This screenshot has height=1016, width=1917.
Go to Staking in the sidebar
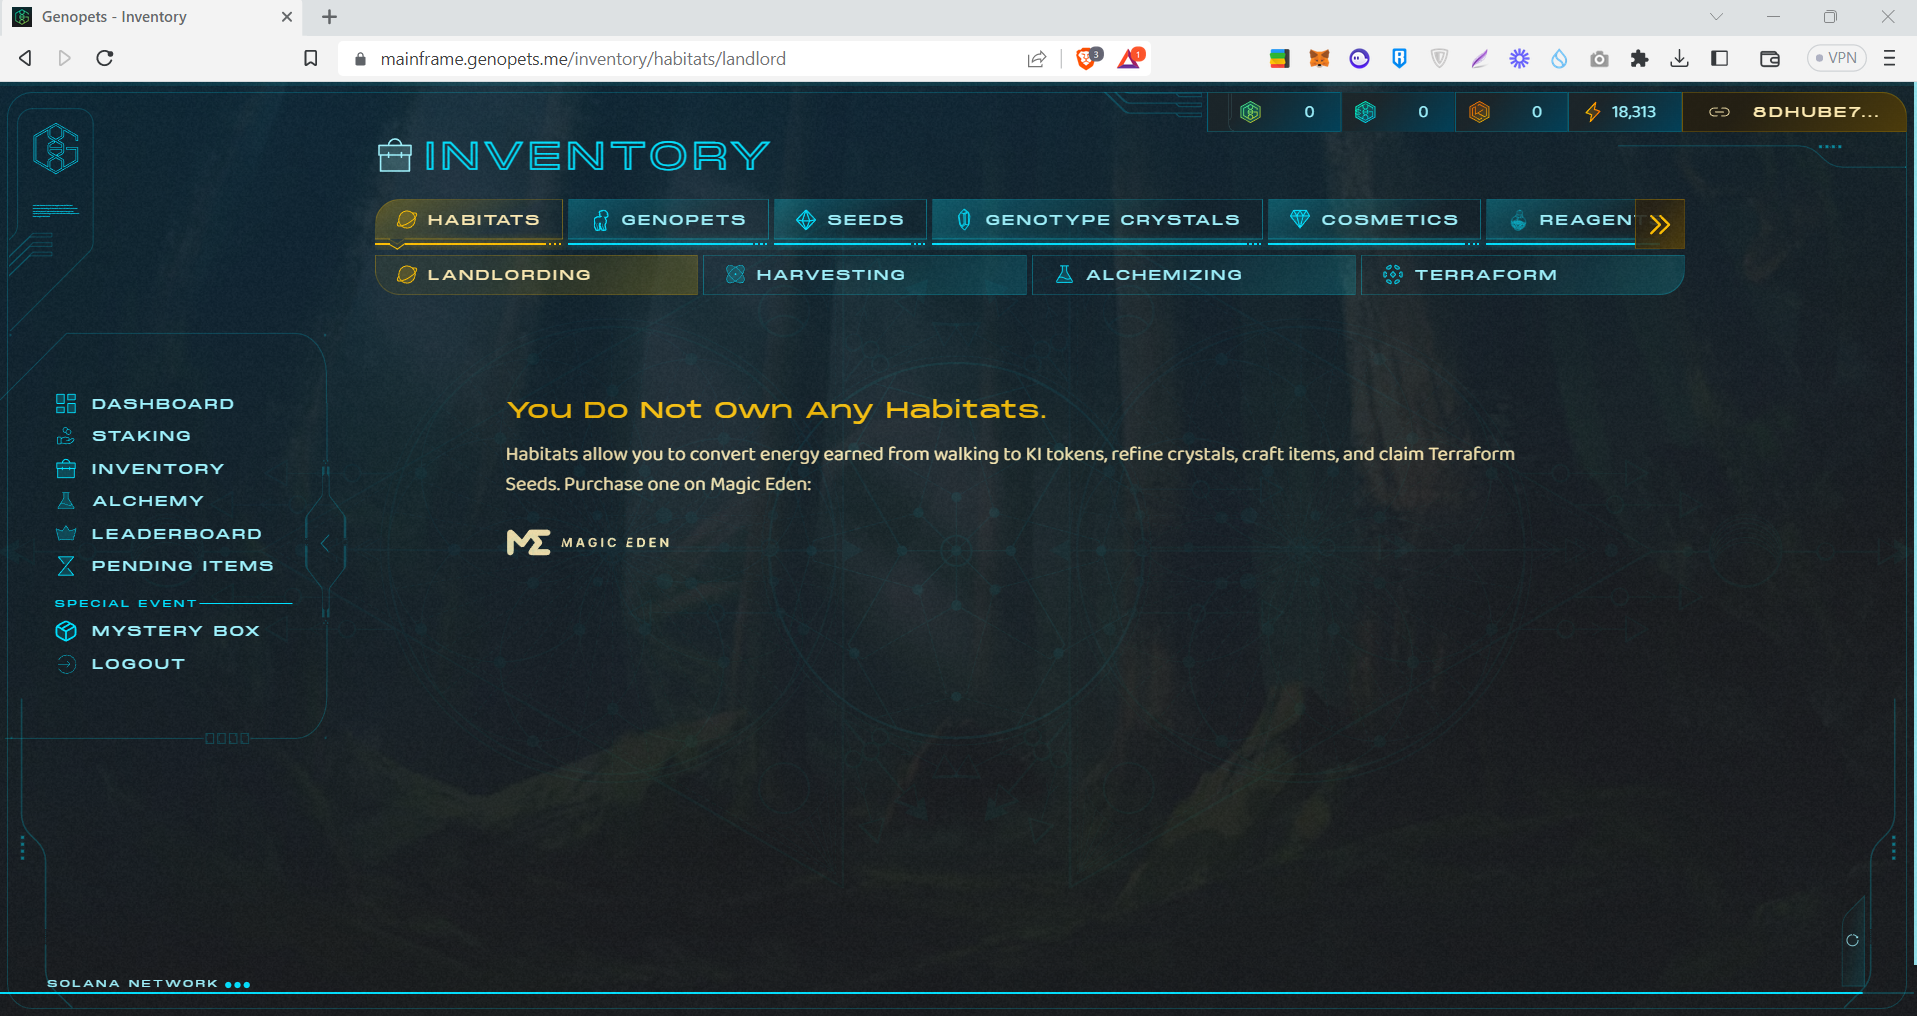[123, 436]
